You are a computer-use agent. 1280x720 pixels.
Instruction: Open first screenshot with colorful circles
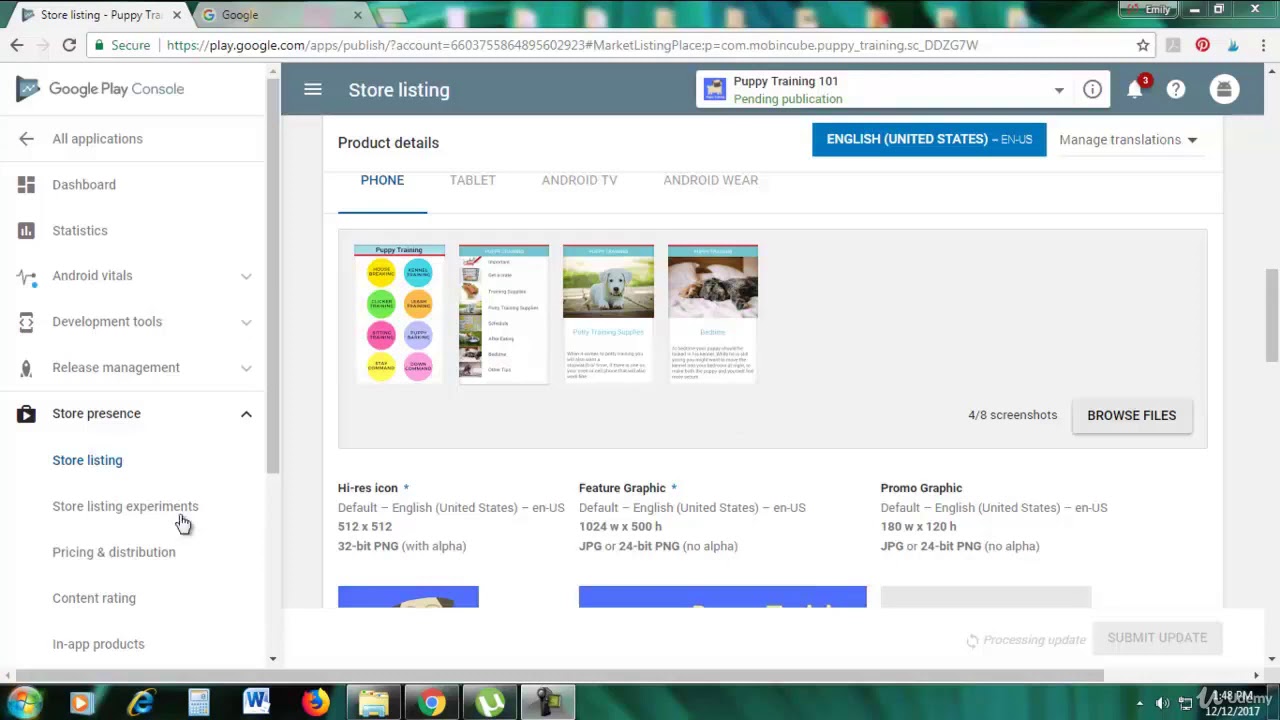point(399,313)
